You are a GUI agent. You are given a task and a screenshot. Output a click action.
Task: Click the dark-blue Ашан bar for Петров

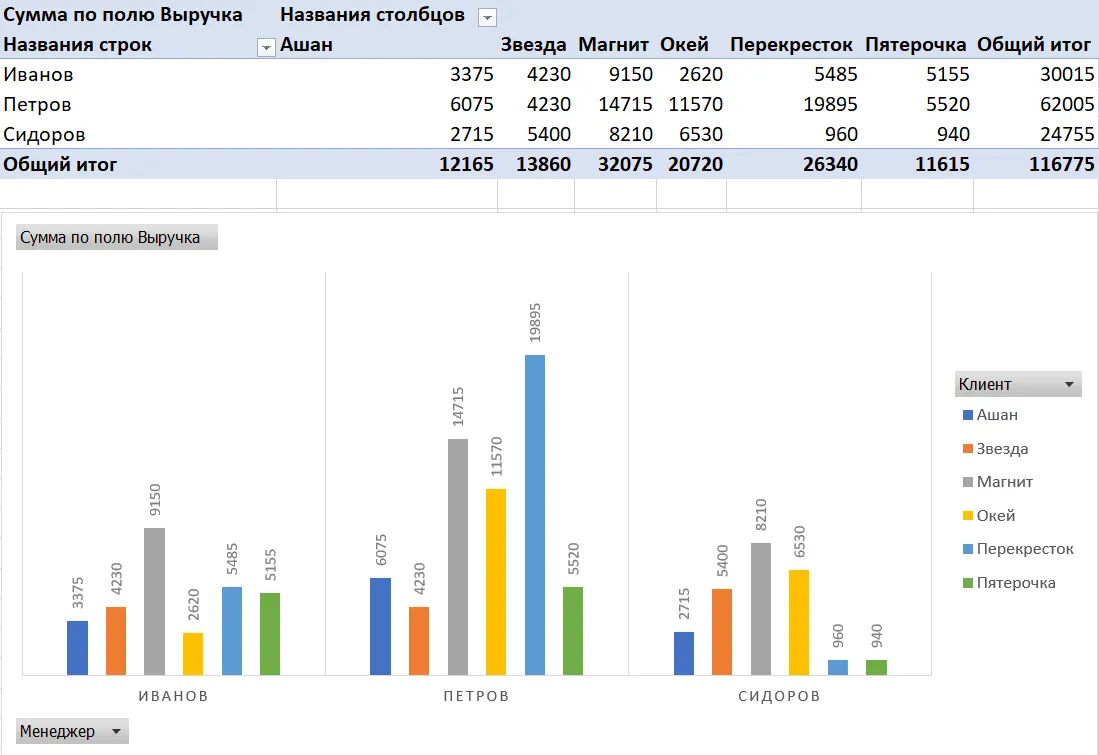[x=381, y=627]
